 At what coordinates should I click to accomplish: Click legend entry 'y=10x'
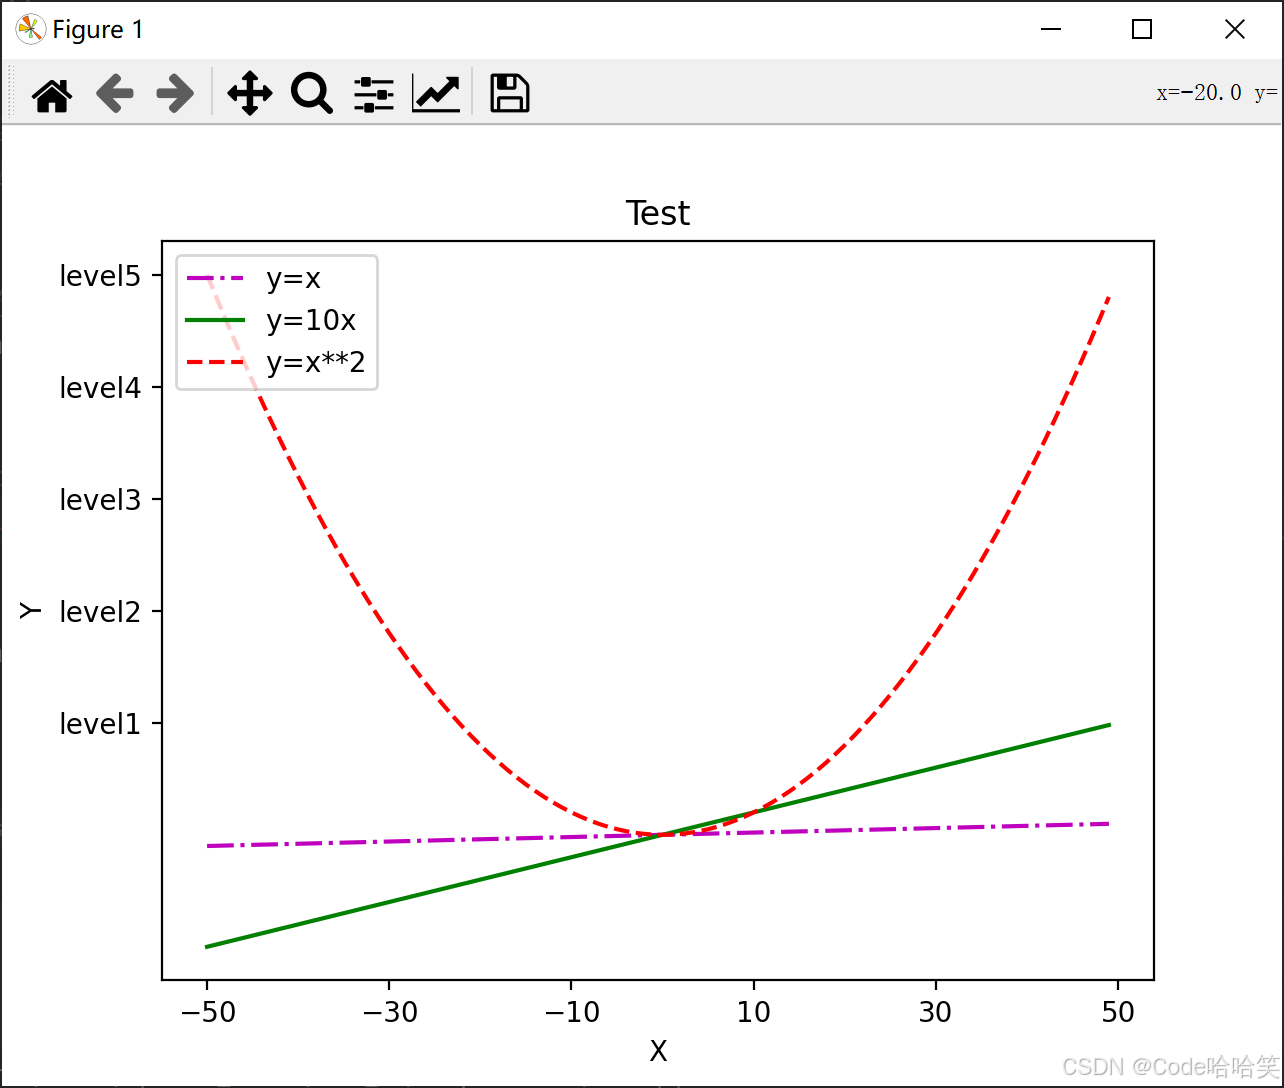311,321
